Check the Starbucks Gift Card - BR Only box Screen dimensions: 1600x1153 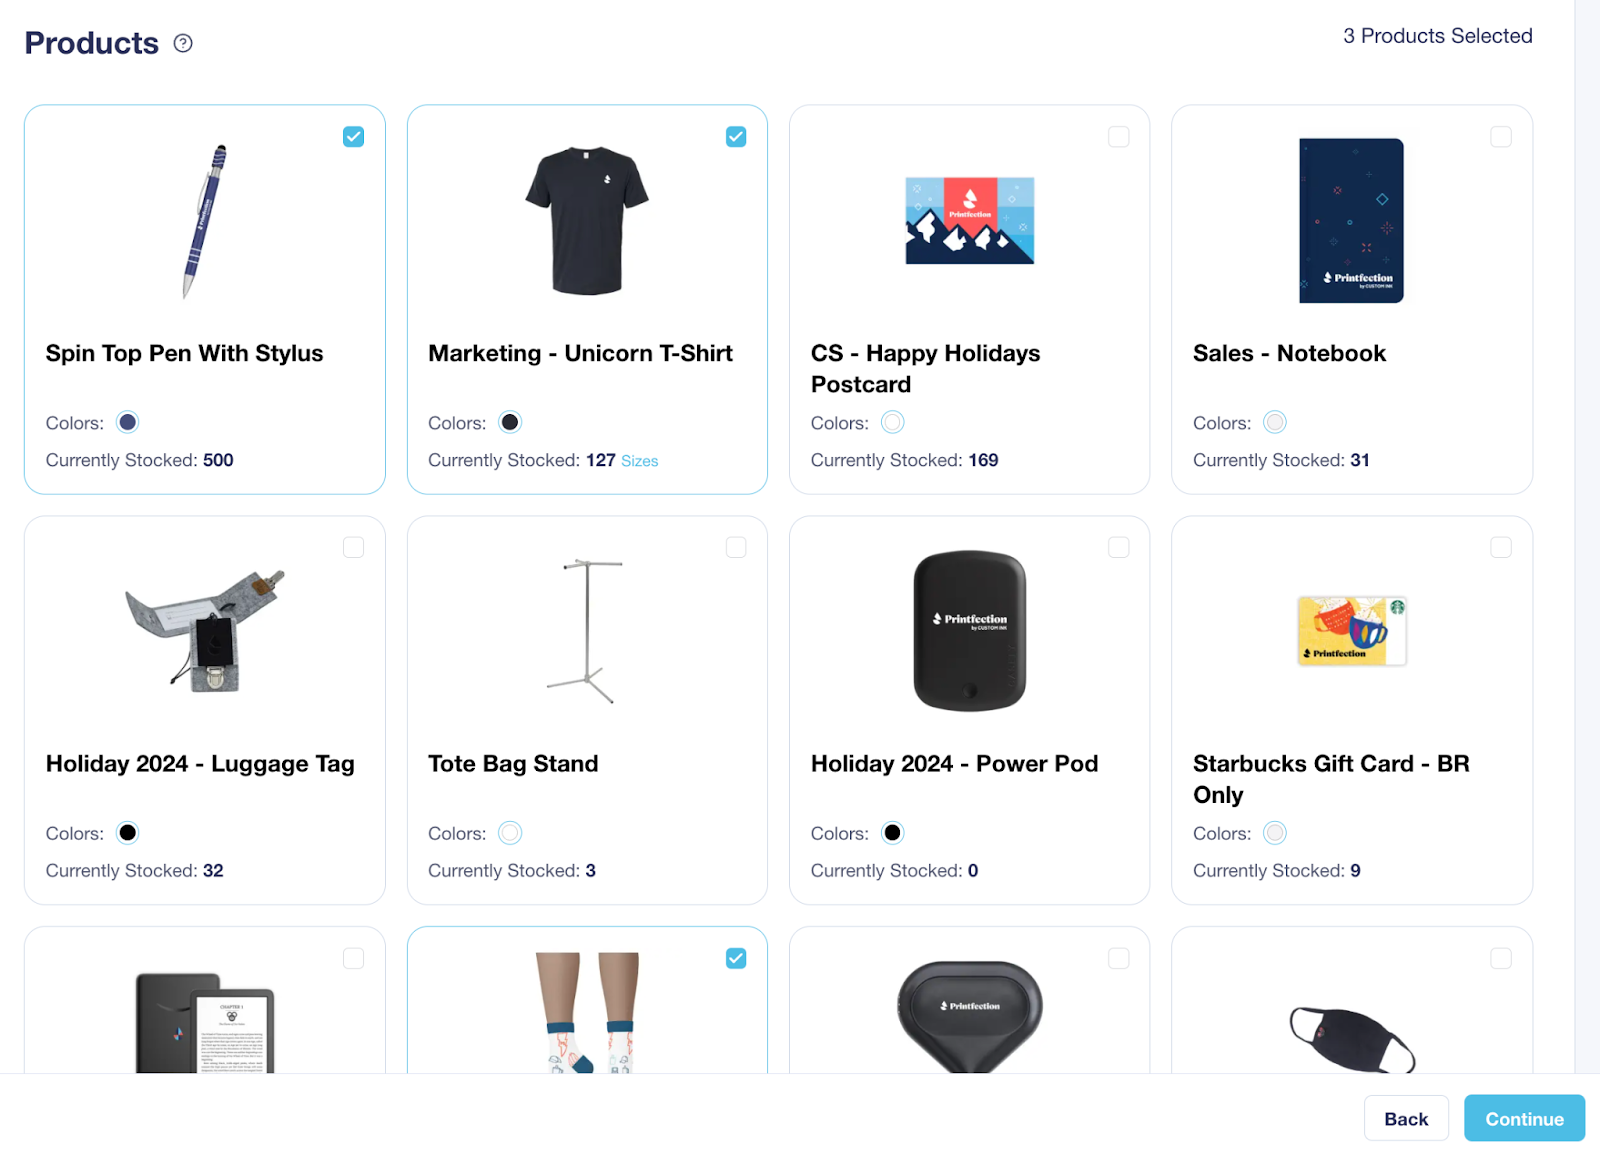click(x=1501, y=547)
